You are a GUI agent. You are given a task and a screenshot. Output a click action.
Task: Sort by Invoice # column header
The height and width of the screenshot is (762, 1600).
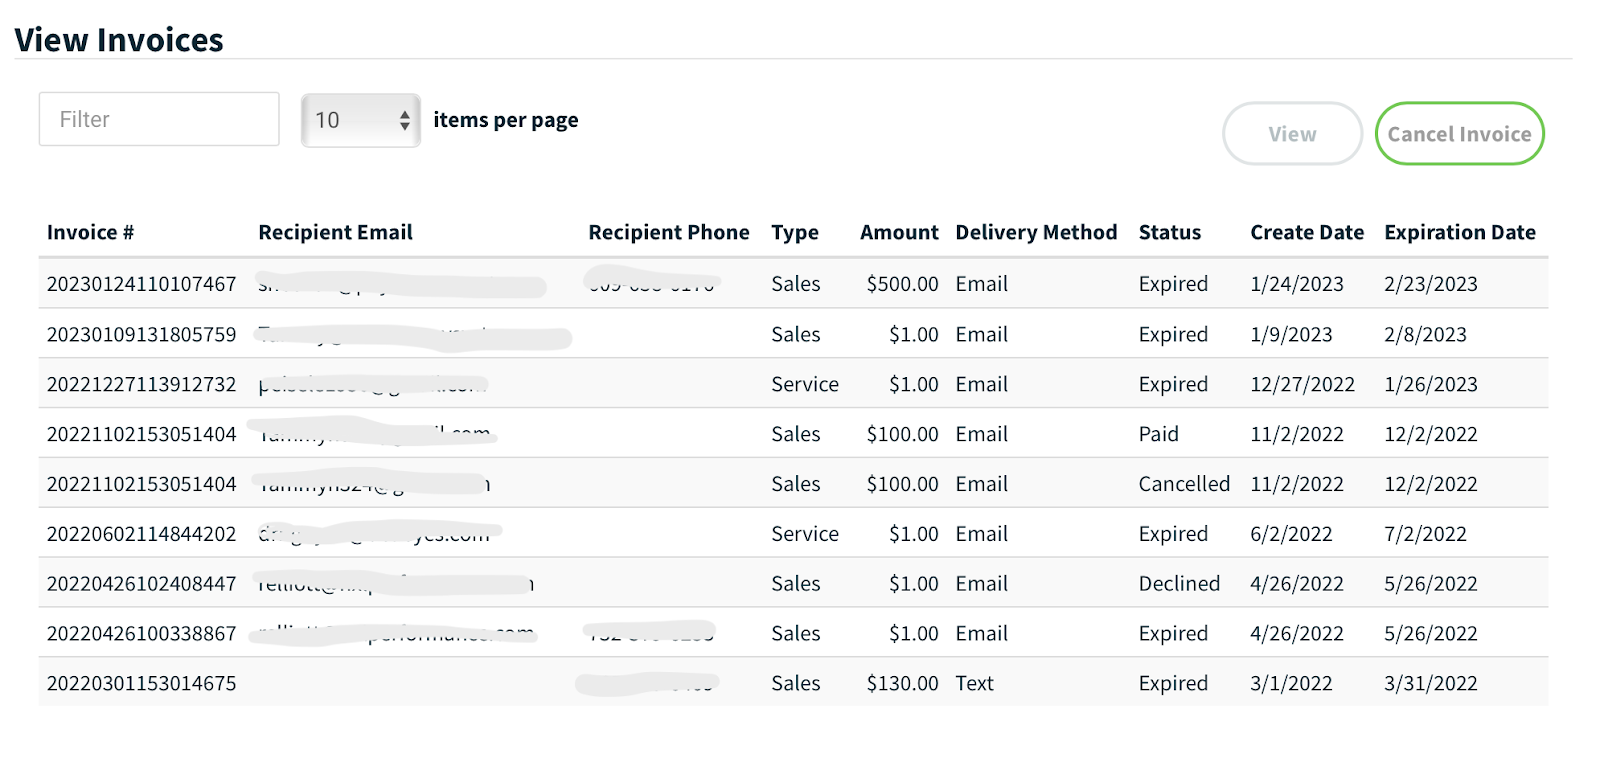(x=90, y=232)
